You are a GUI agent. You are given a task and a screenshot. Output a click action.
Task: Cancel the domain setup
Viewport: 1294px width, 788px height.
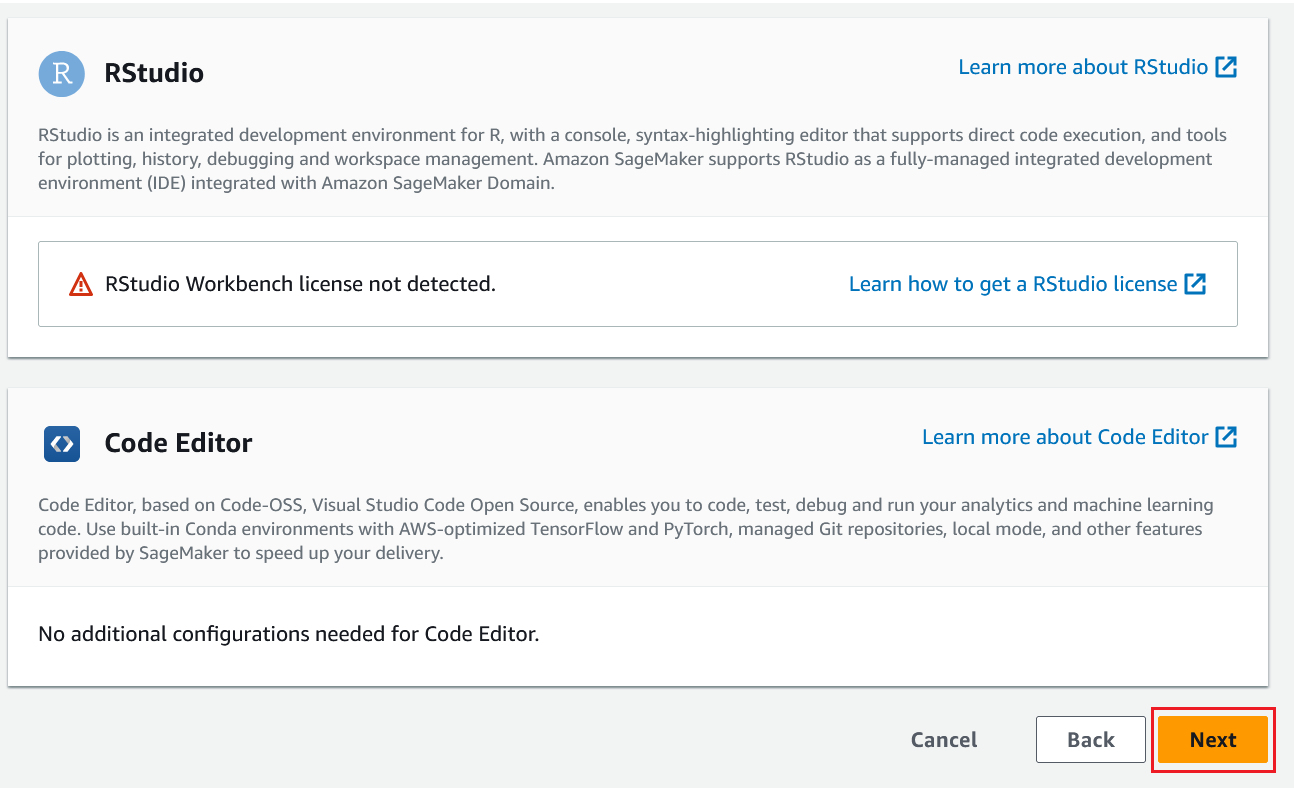(944, 740)
